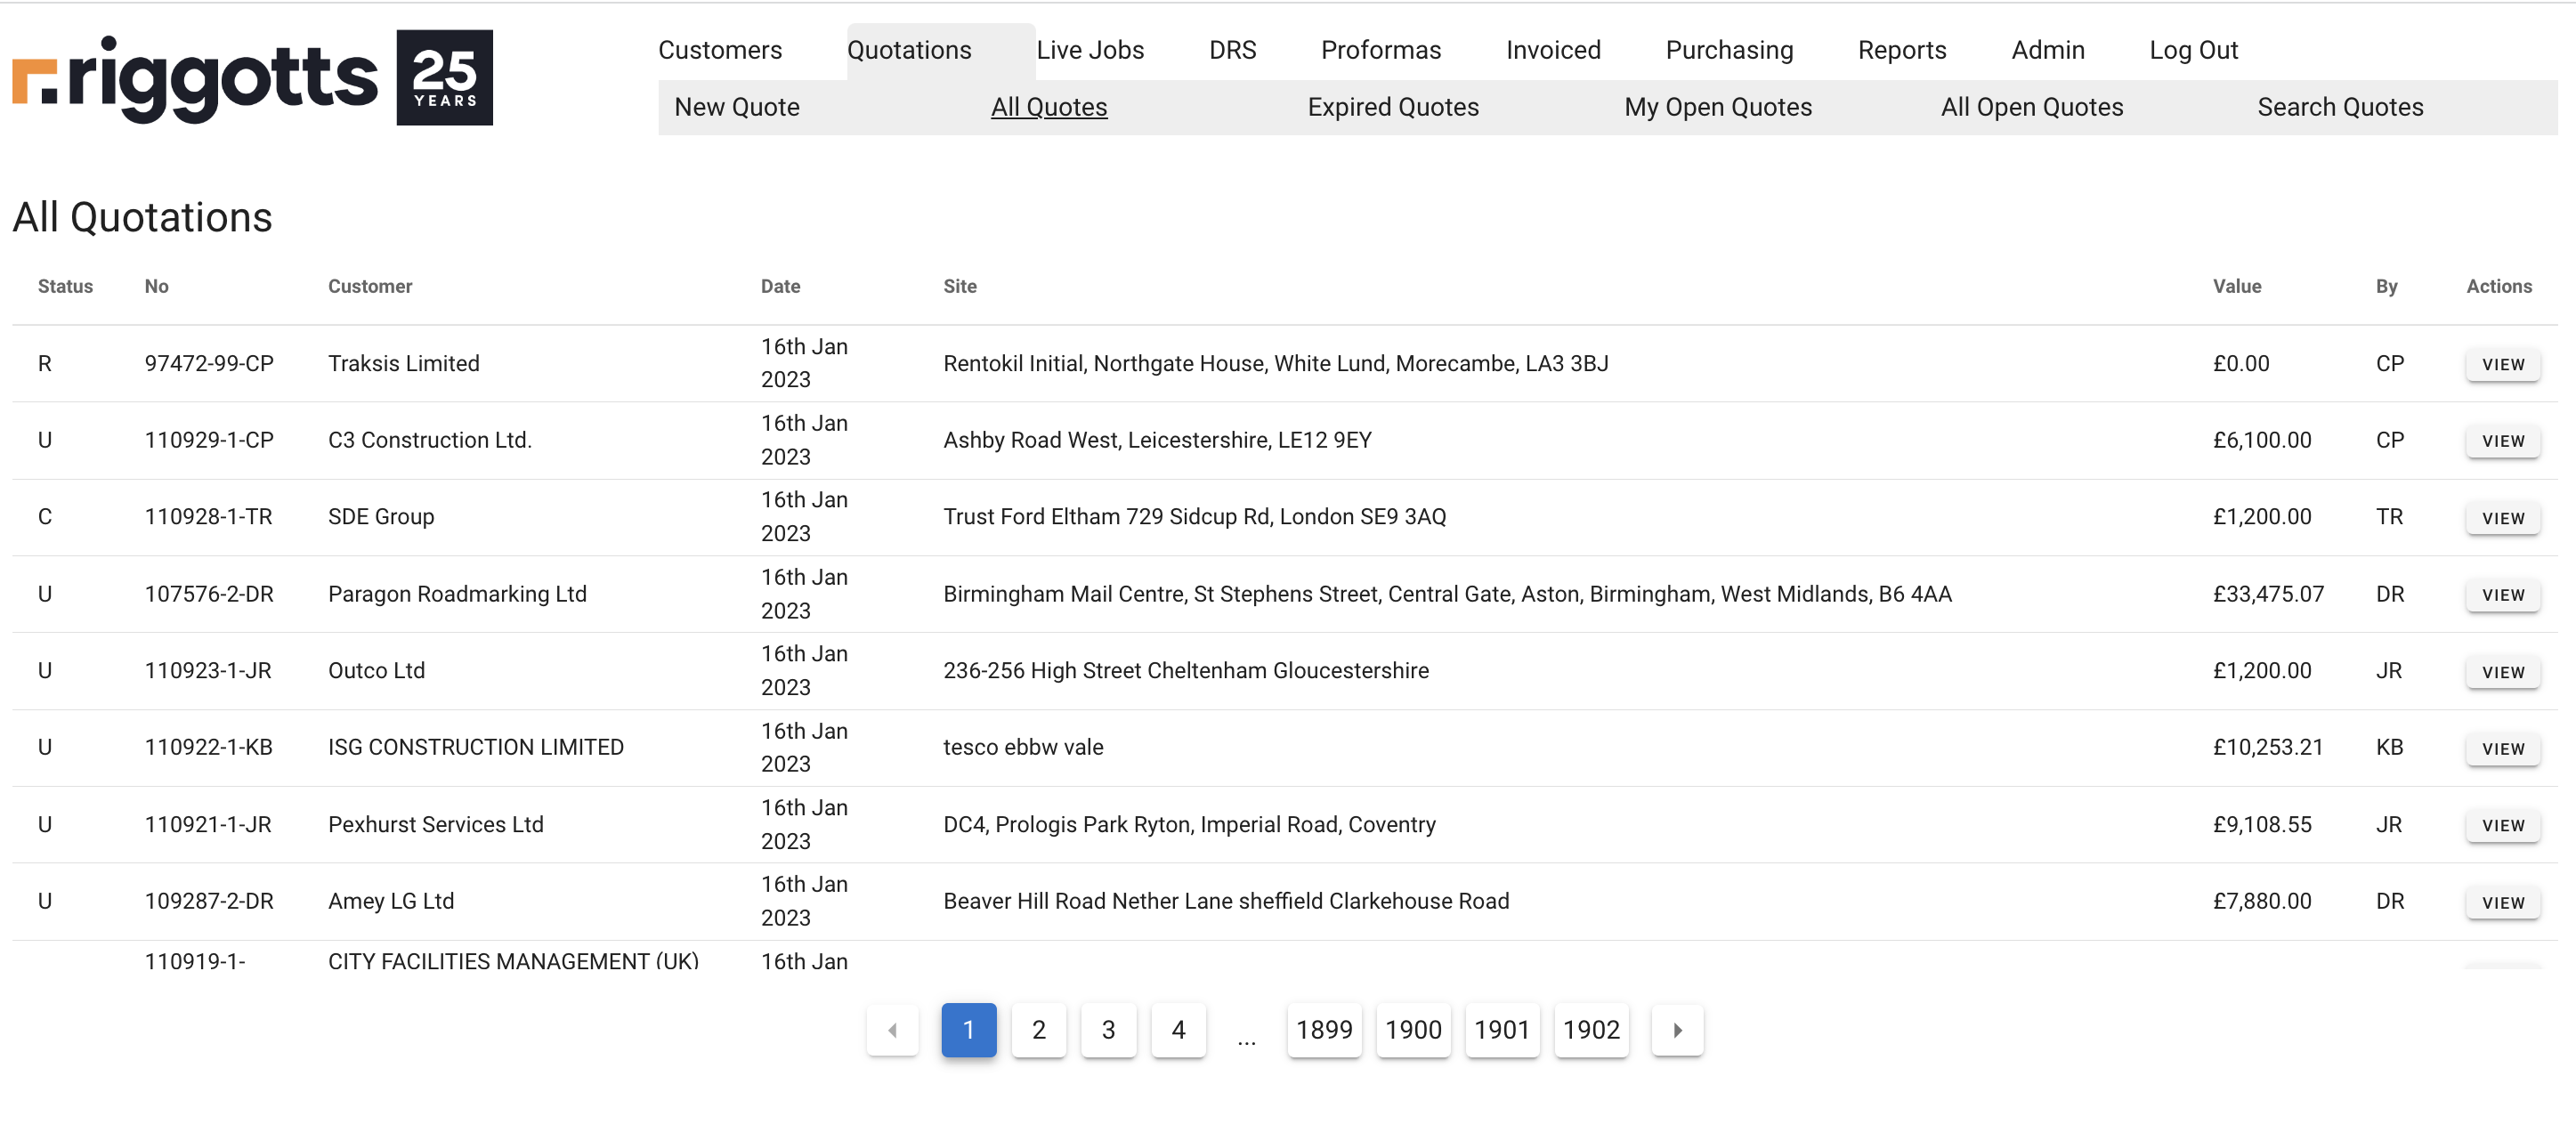Viewport: 2576px width, 1125px height.
Task: Click the Riggotts 25 Years logo
Action: [252, 78]
